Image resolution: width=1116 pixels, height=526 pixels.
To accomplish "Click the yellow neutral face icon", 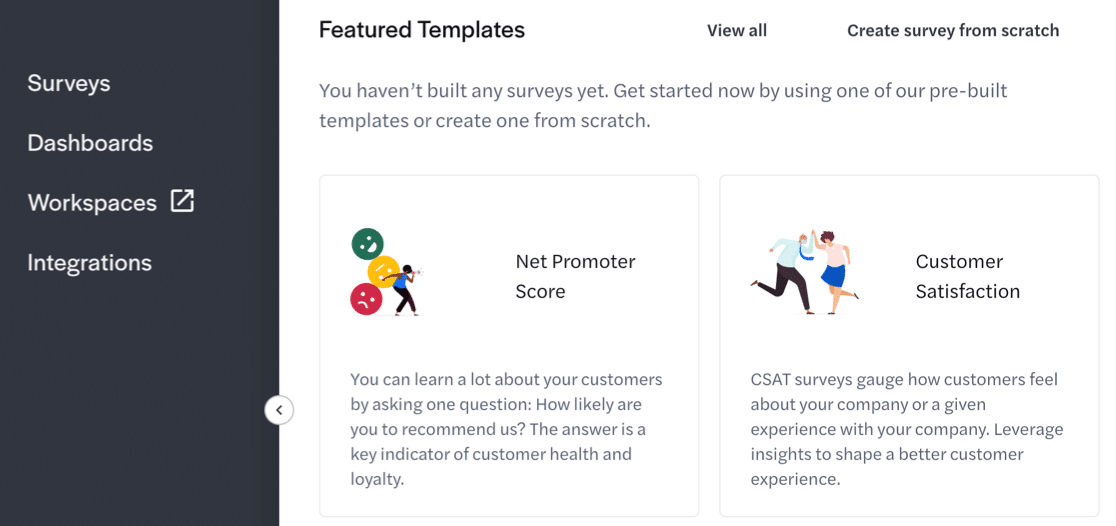I will point(383,271).
